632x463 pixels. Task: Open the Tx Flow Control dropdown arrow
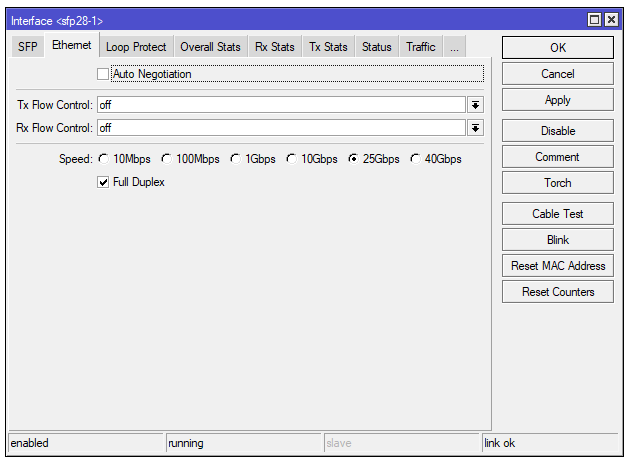[x=476, y=105]
